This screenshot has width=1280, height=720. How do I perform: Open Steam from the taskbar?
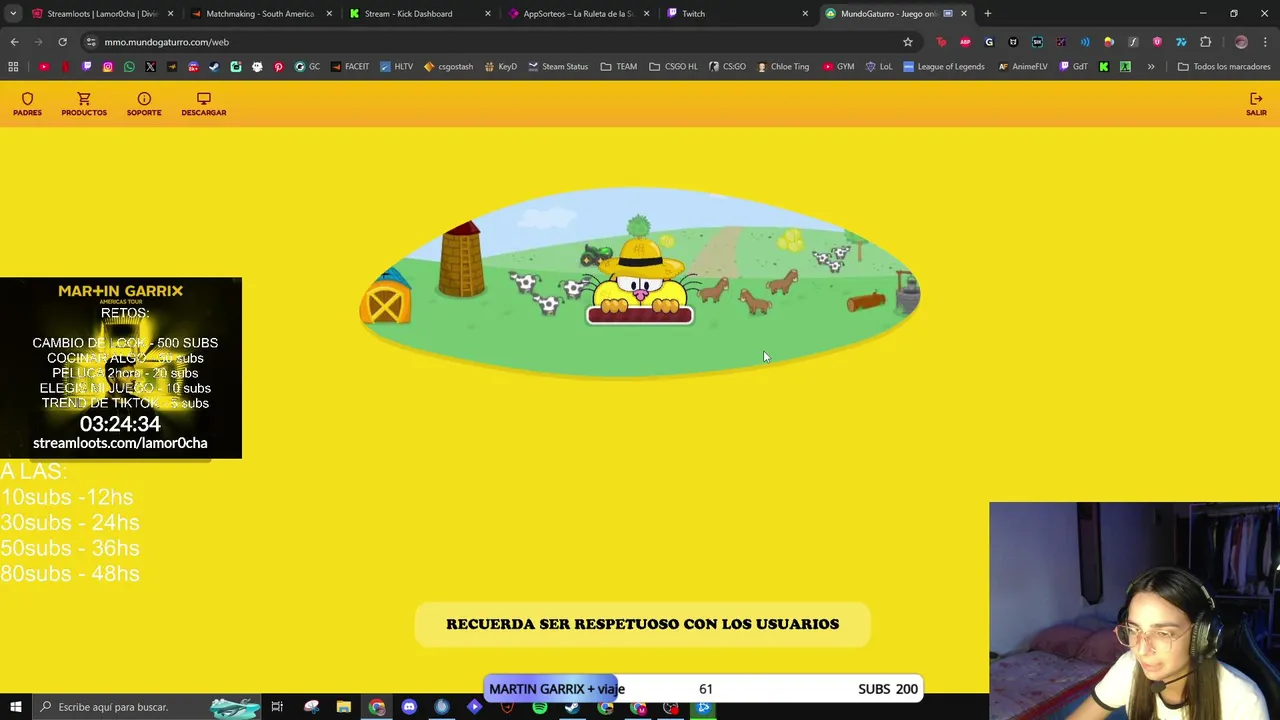[572, 707]
